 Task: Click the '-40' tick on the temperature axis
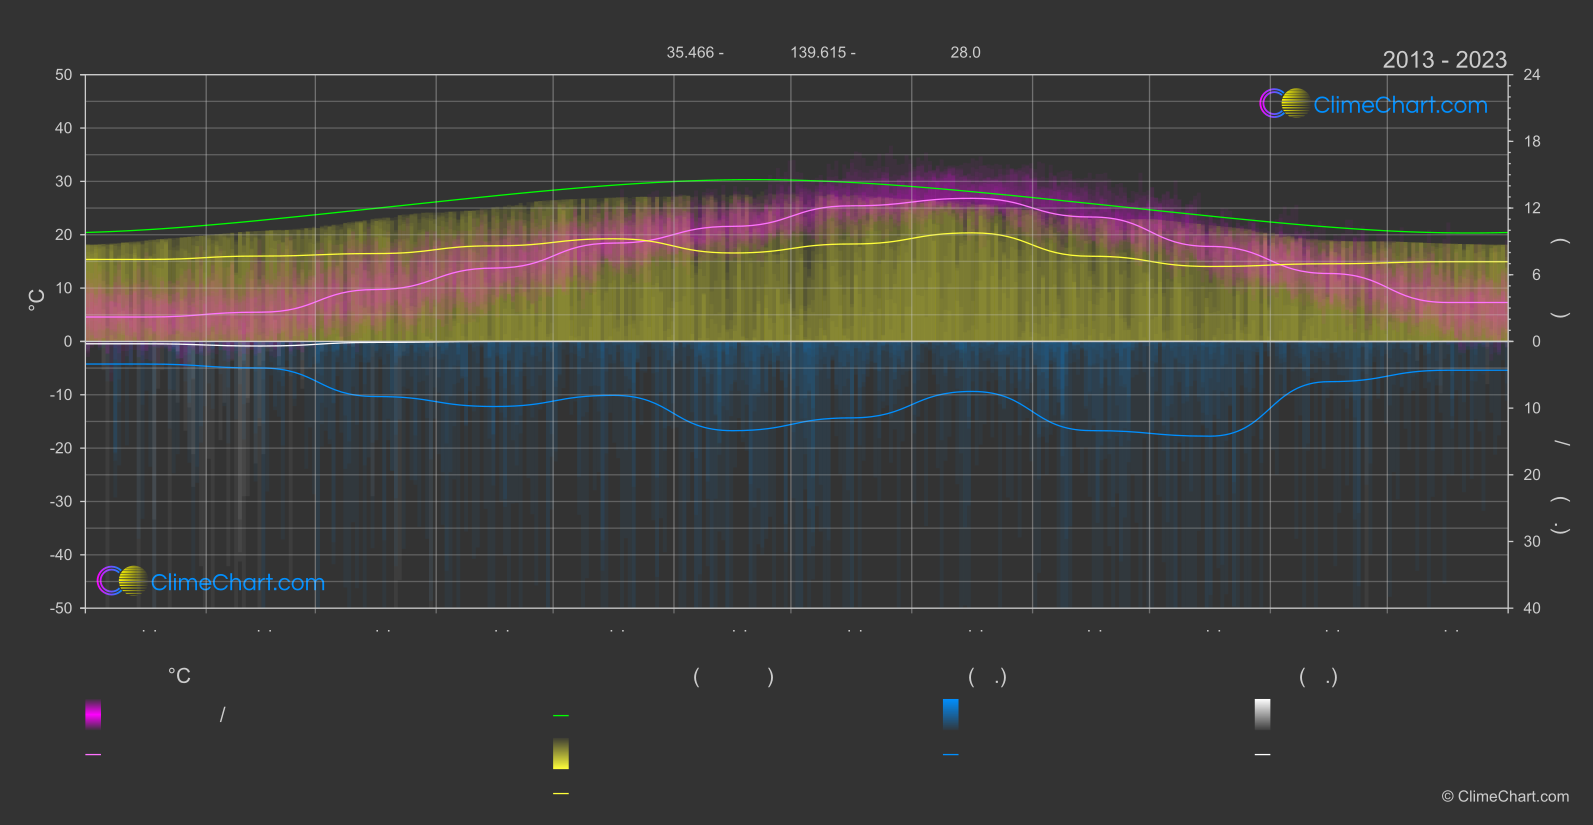pyautogui.click(x=62, y=555)
